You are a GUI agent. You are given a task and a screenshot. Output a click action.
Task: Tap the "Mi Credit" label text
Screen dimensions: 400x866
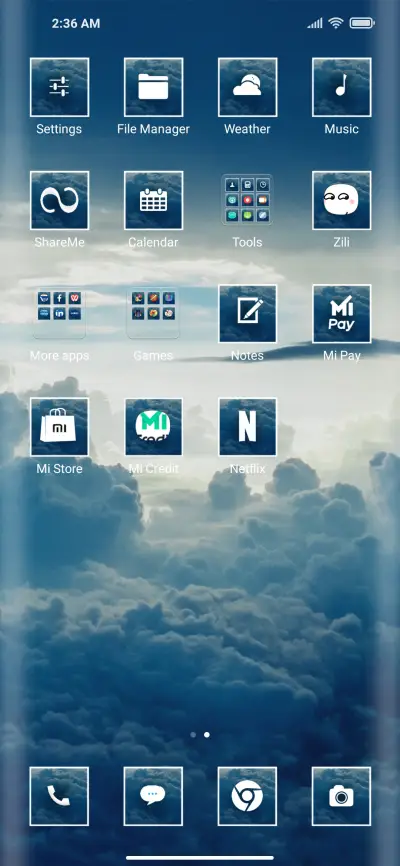click(x=153, y=469)
